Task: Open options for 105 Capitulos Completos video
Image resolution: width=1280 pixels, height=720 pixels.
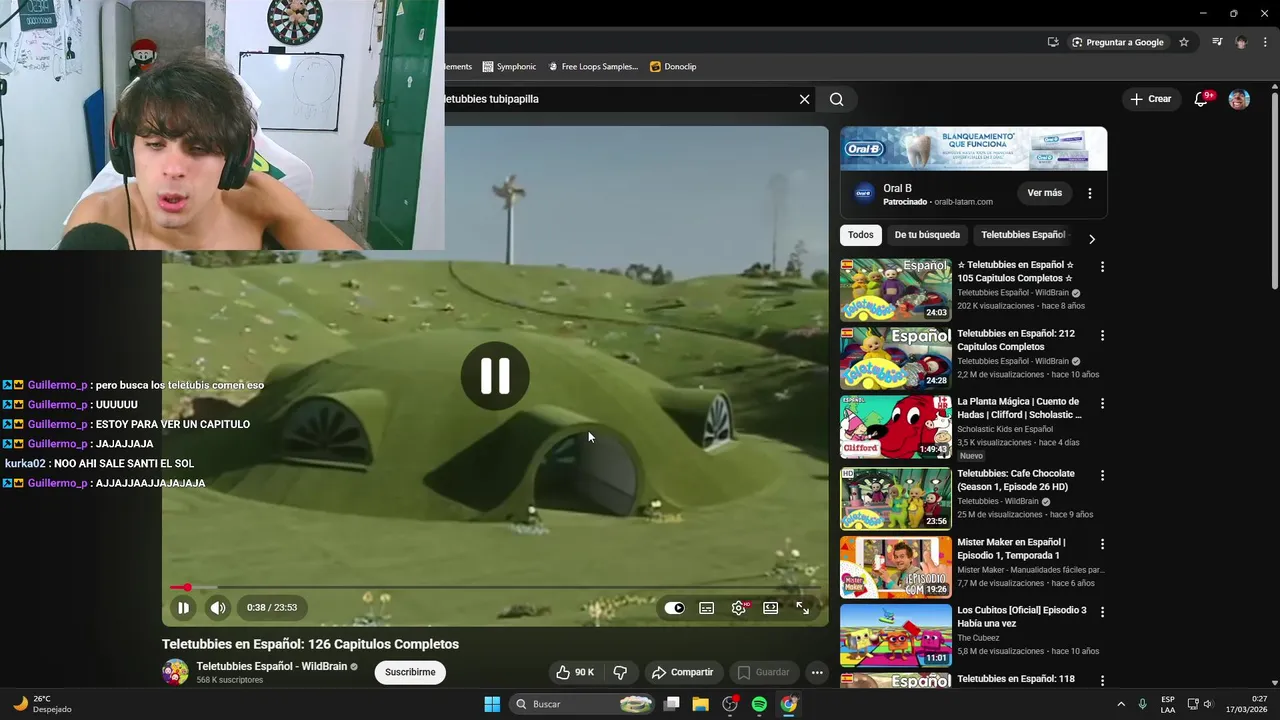Action: [1103, 267]
